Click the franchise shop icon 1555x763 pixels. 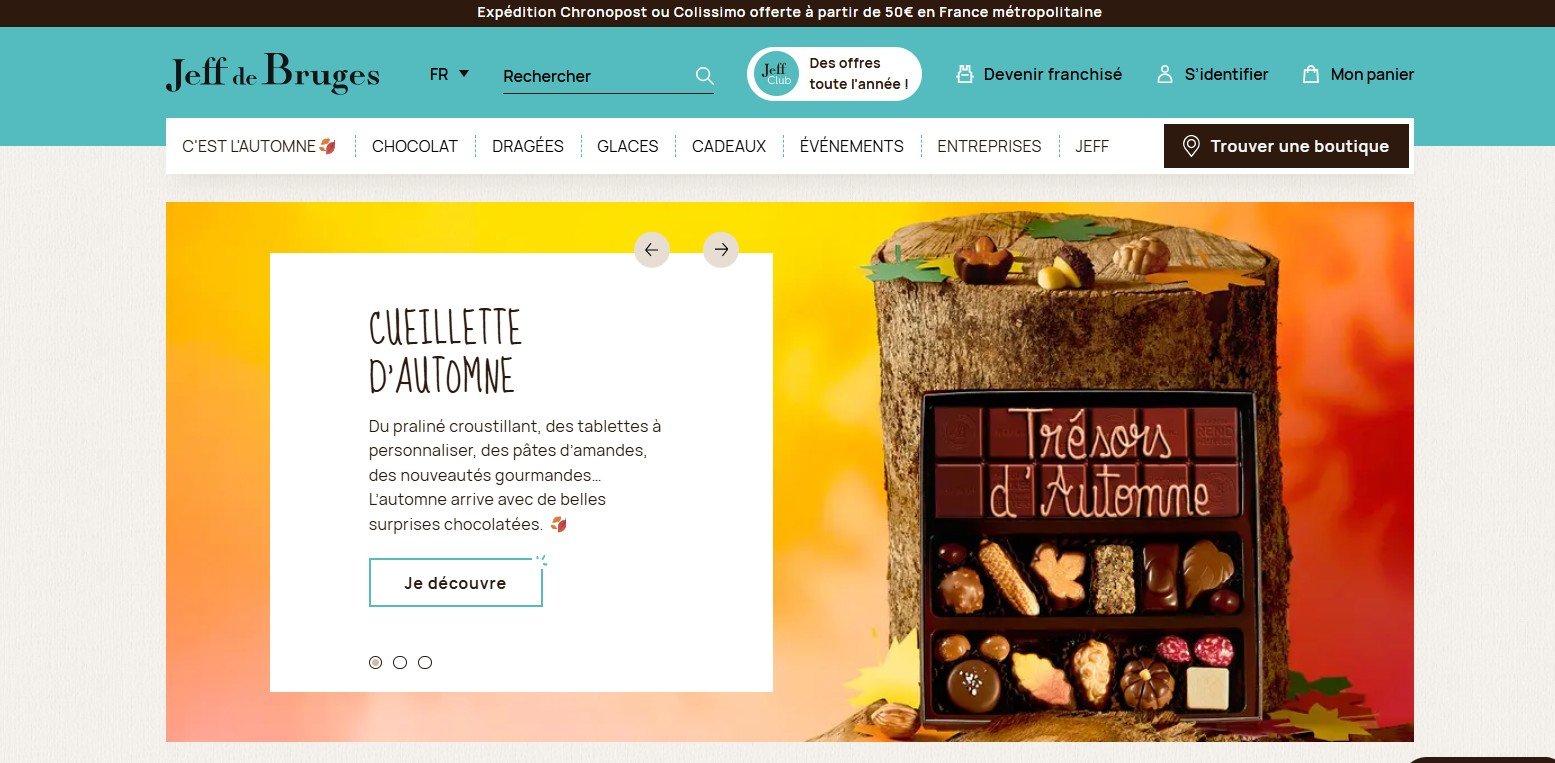click(964, 74)
